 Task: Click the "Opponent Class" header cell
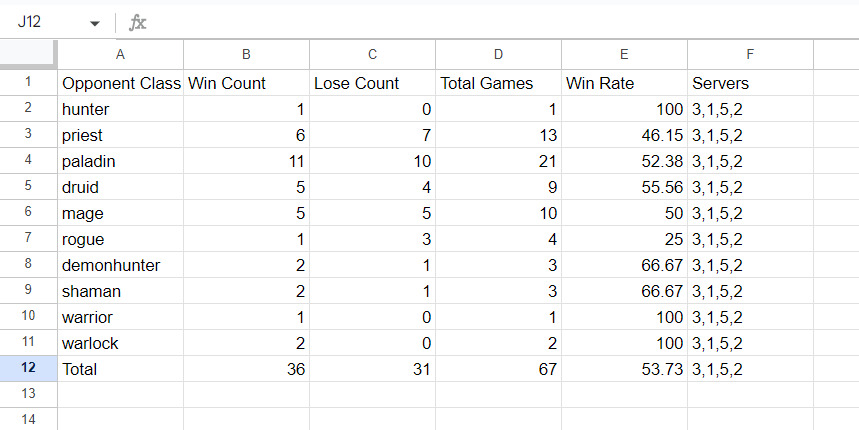click(x=120, y=83)
